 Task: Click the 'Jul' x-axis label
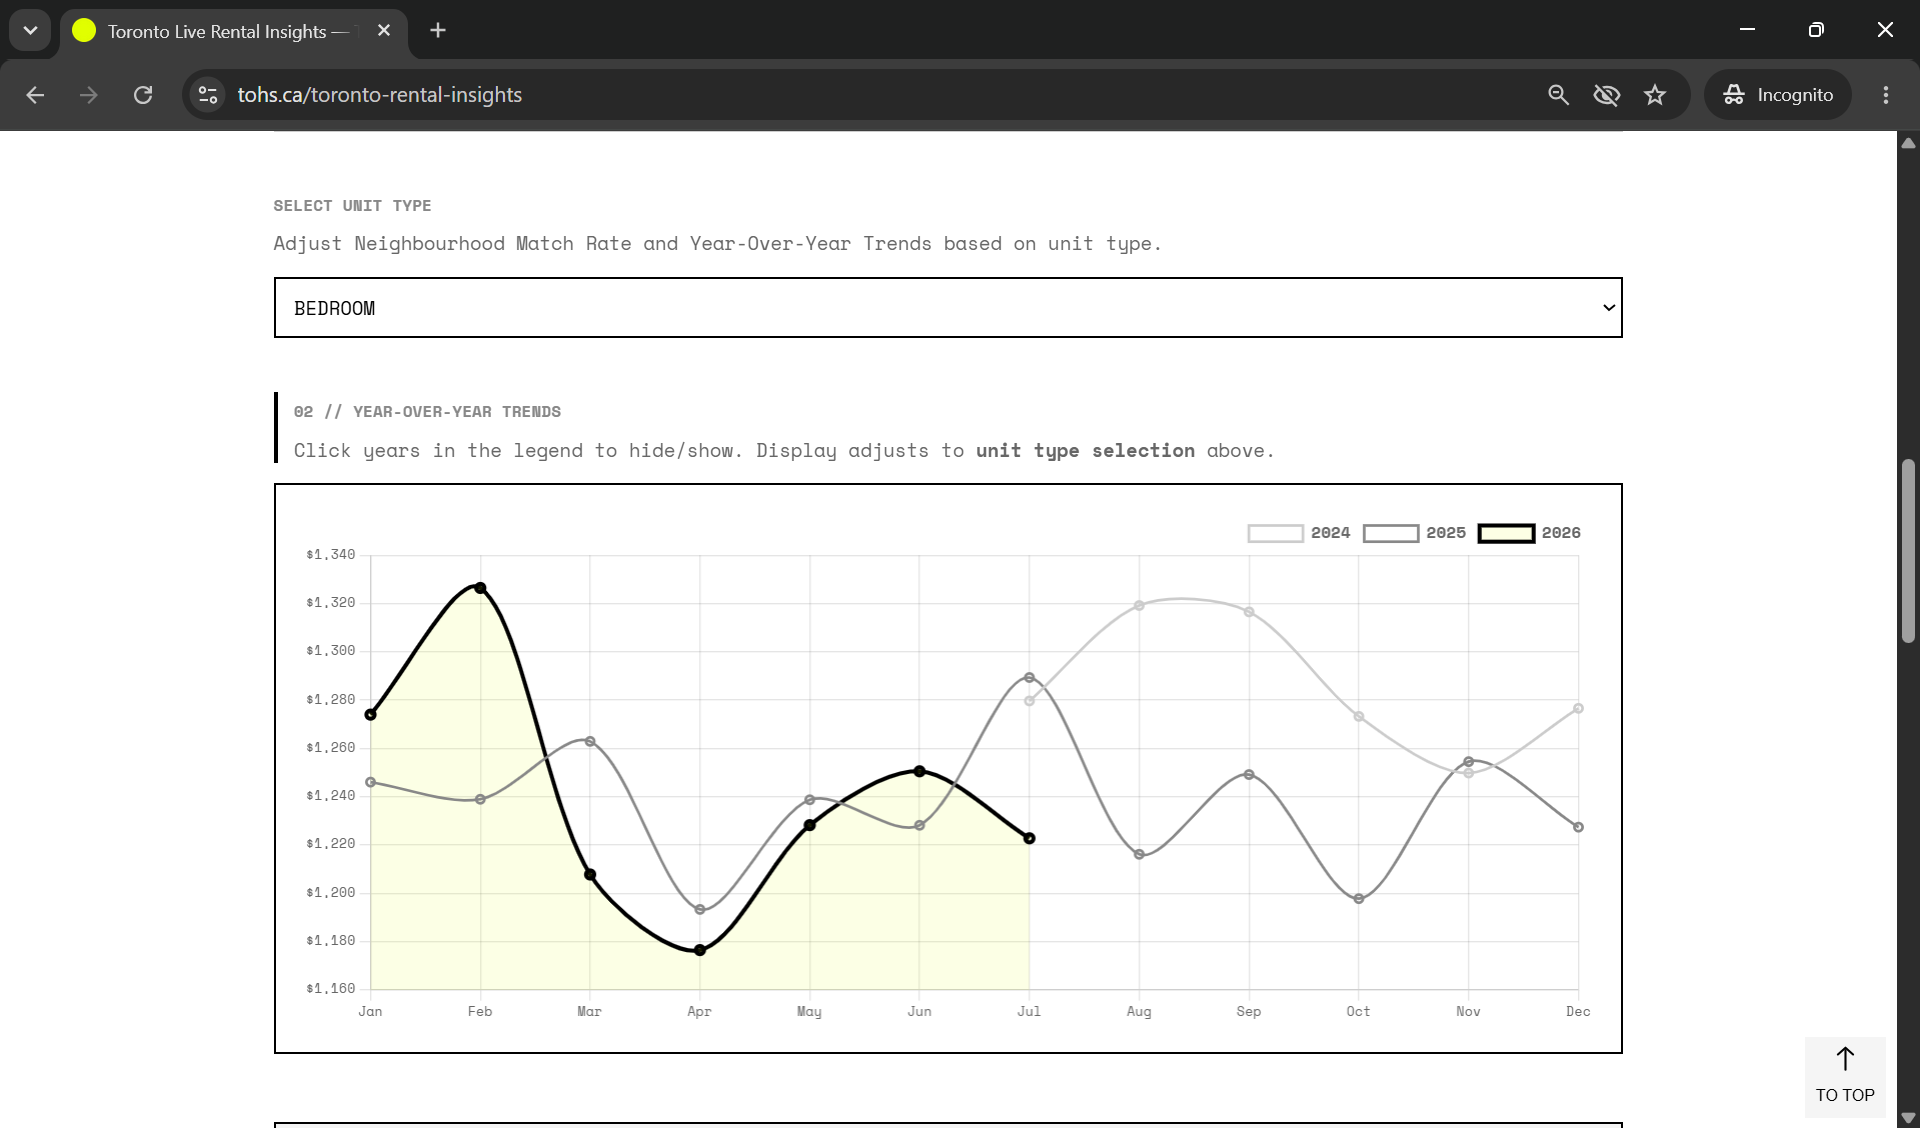[x=1029, y=1012]
